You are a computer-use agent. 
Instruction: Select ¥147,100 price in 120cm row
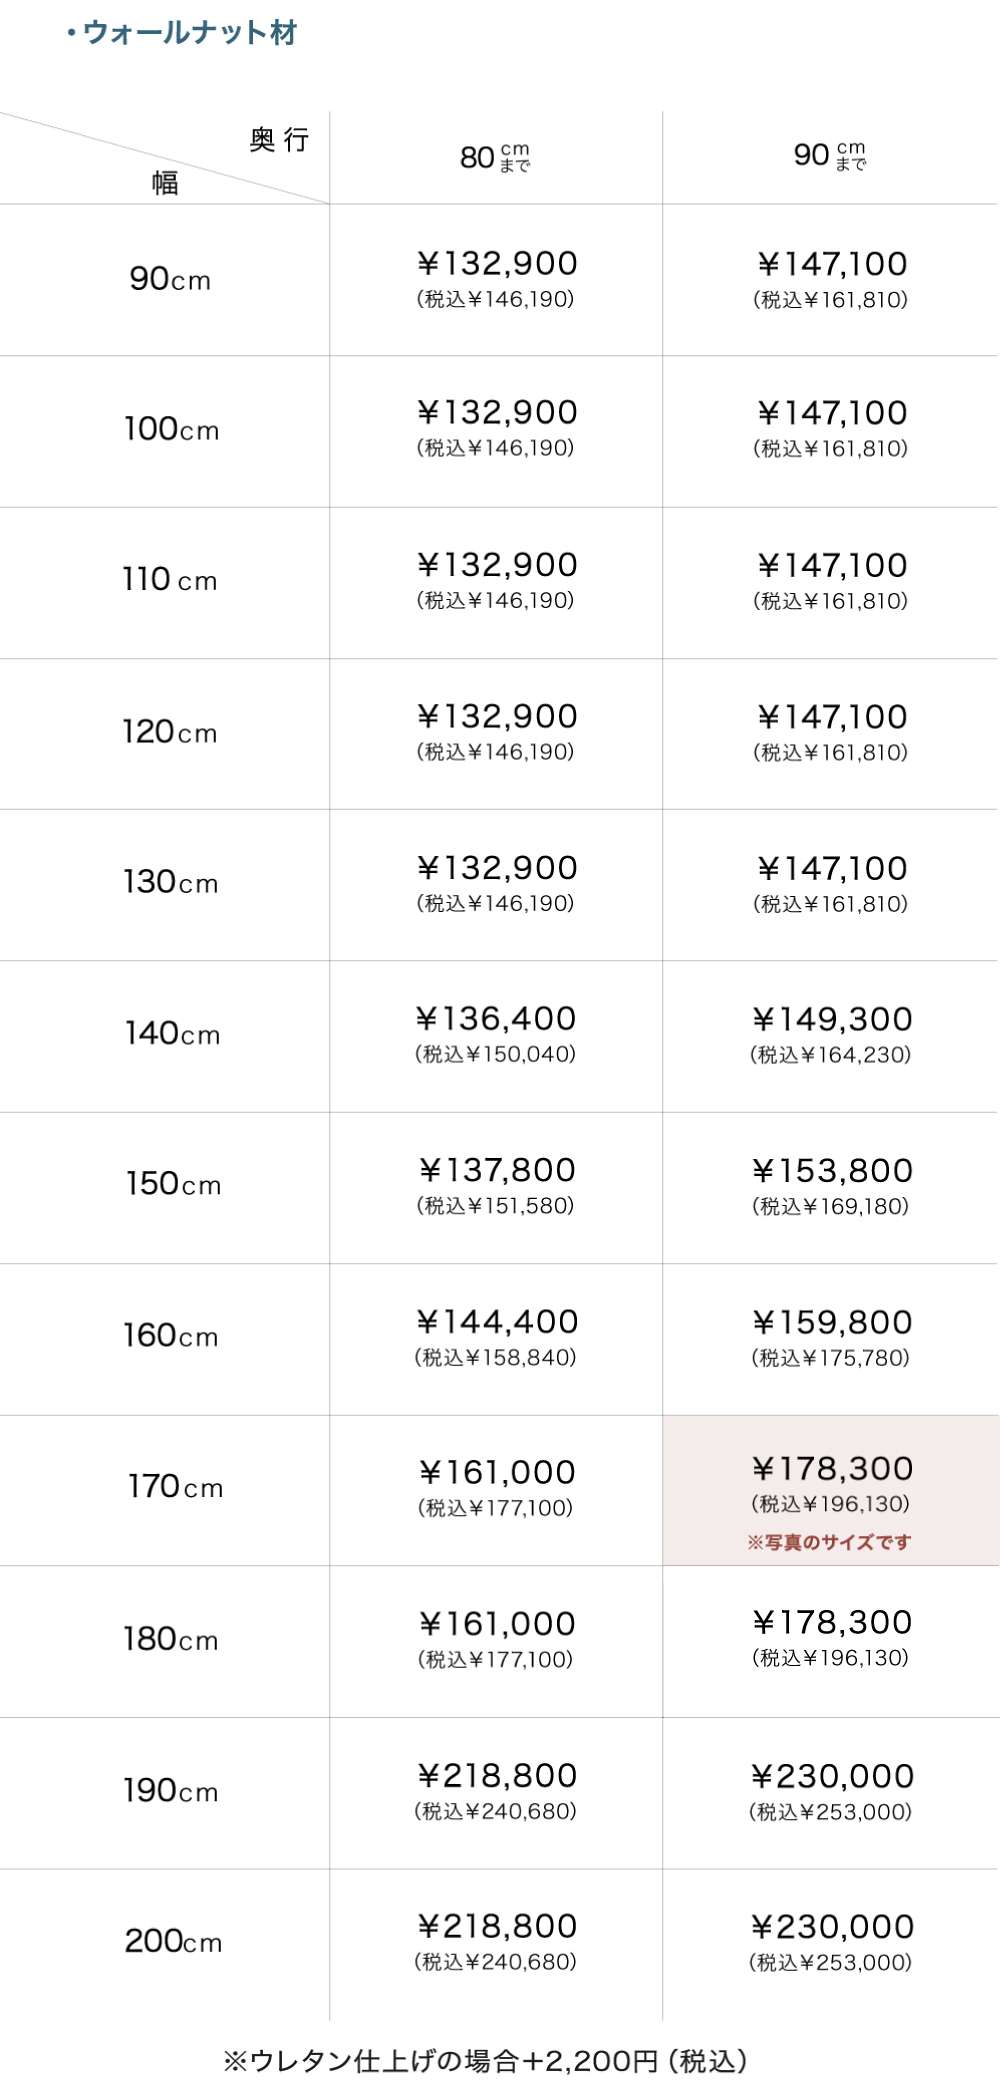(x=832, y=718)
